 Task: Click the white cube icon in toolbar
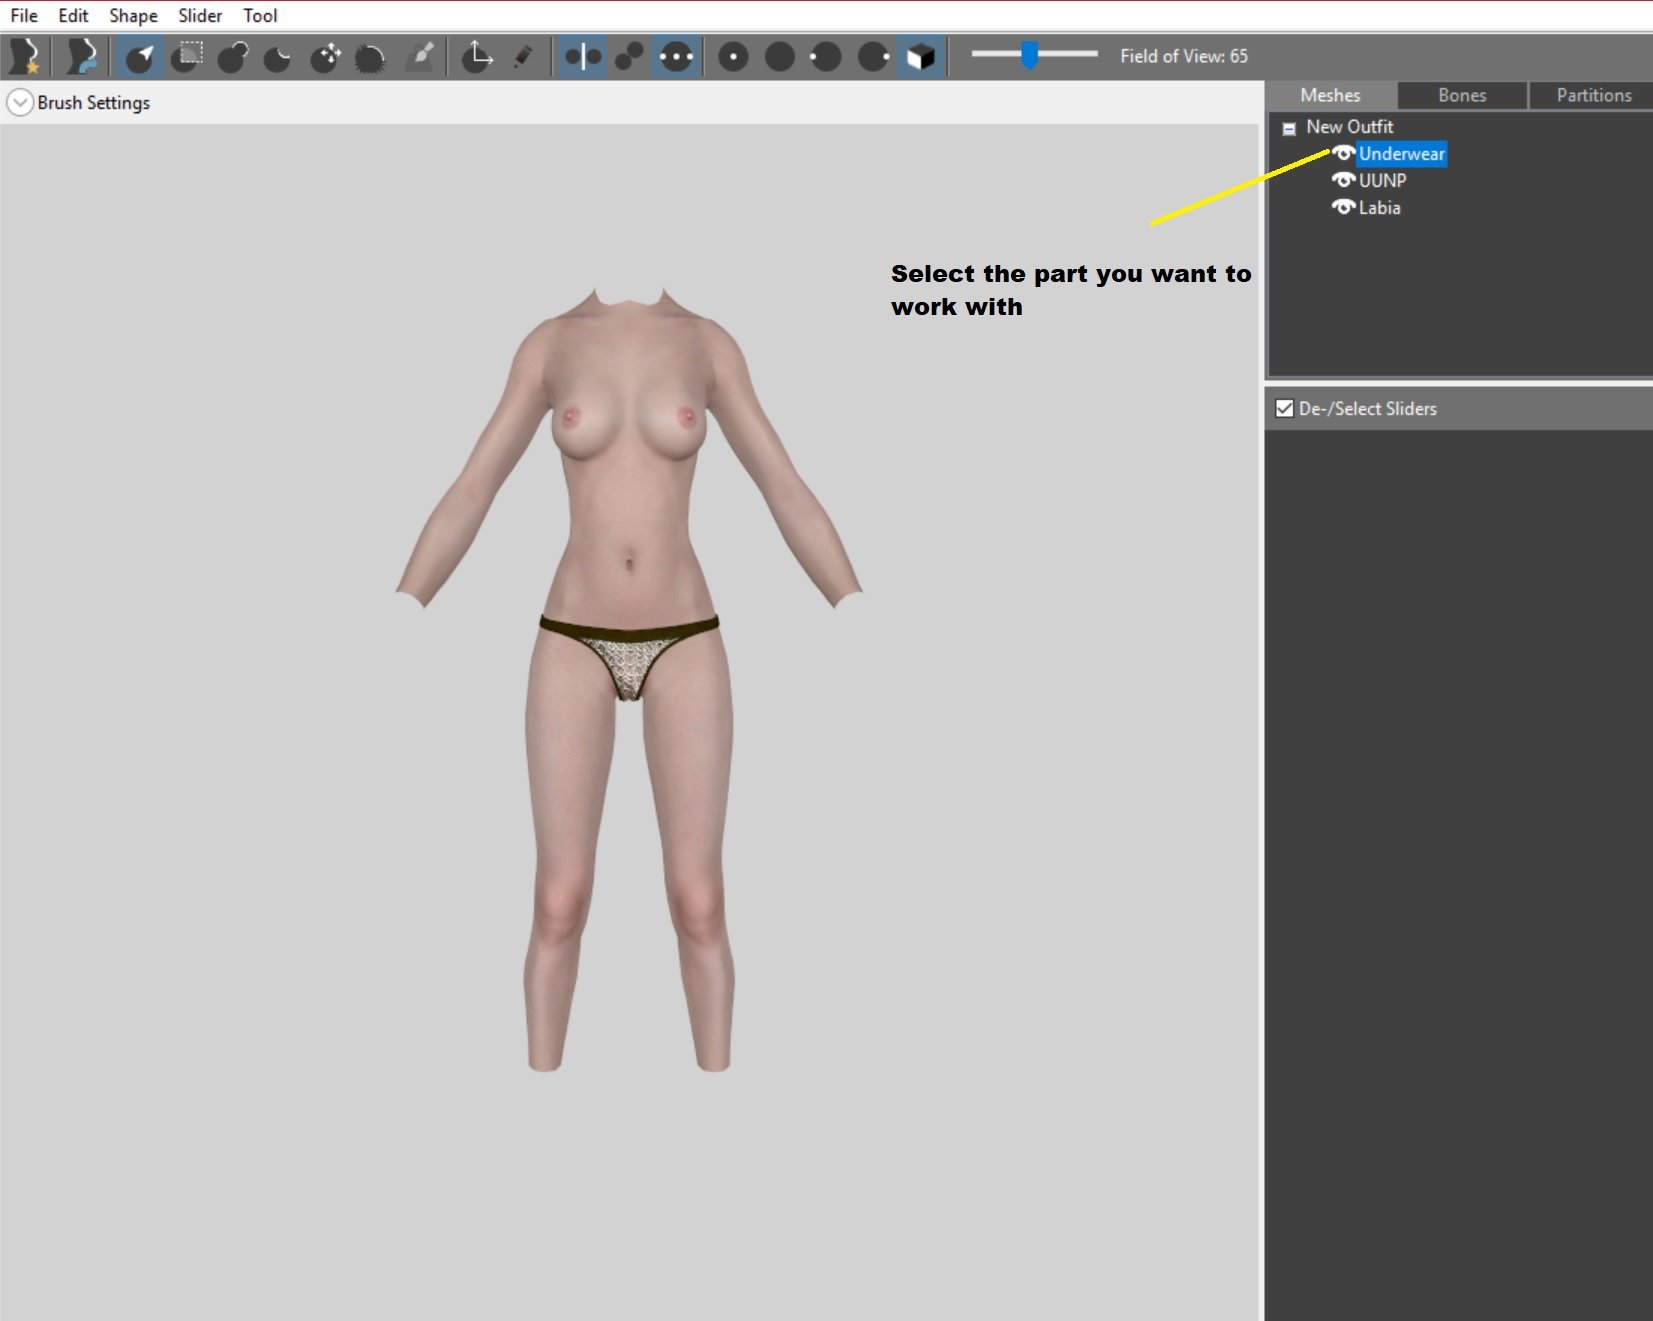point(921,56)
